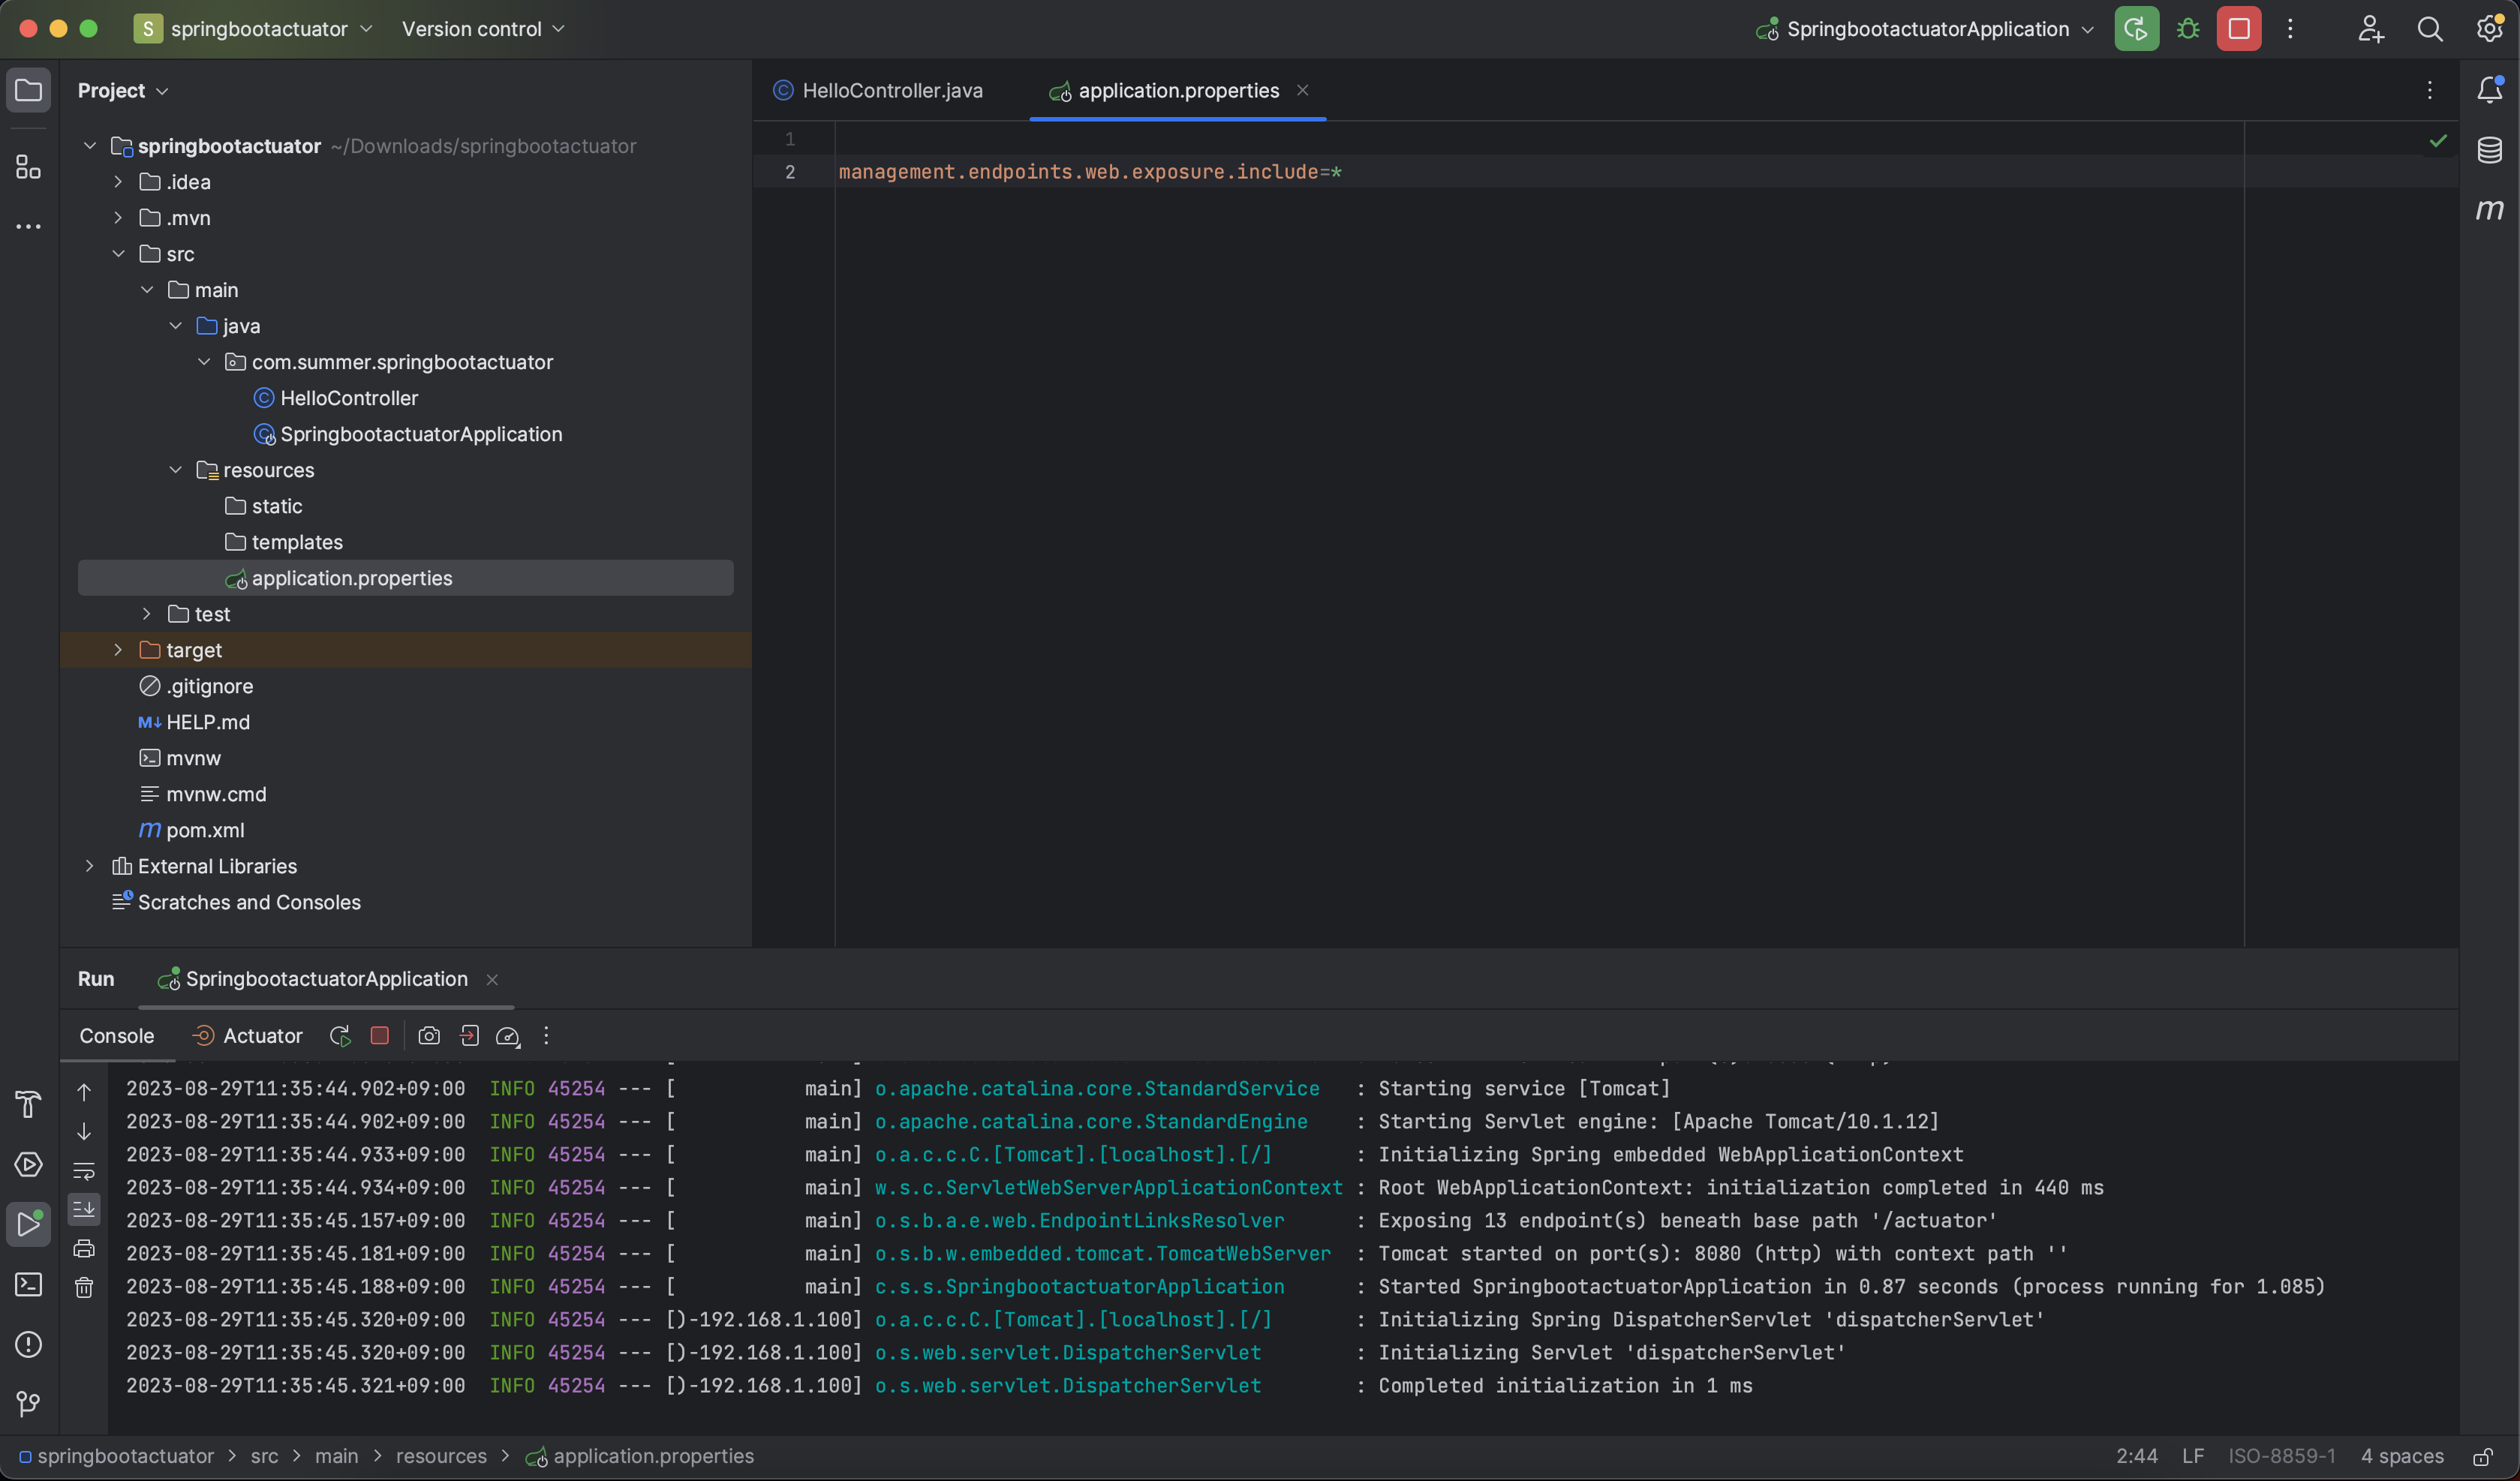Open the Problems tool window
The height and width of the screenshot is (1481, 2520).
point(28,1344)
